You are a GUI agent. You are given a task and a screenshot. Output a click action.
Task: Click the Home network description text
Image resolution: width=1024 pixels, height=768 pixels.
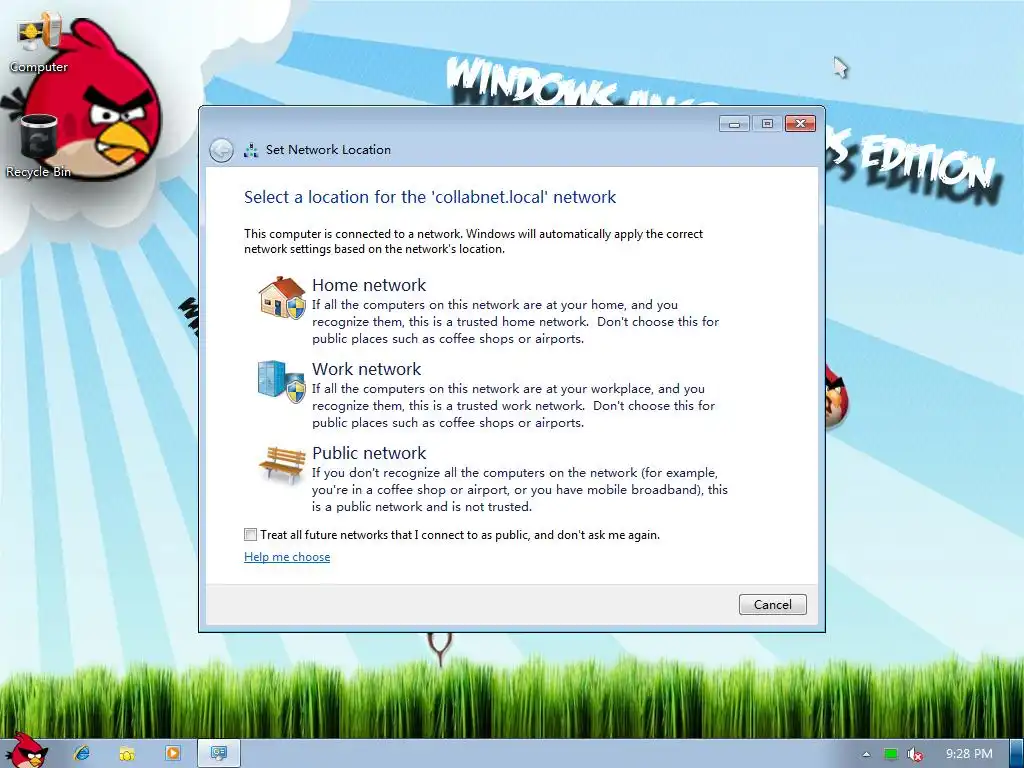pos(515,322)
